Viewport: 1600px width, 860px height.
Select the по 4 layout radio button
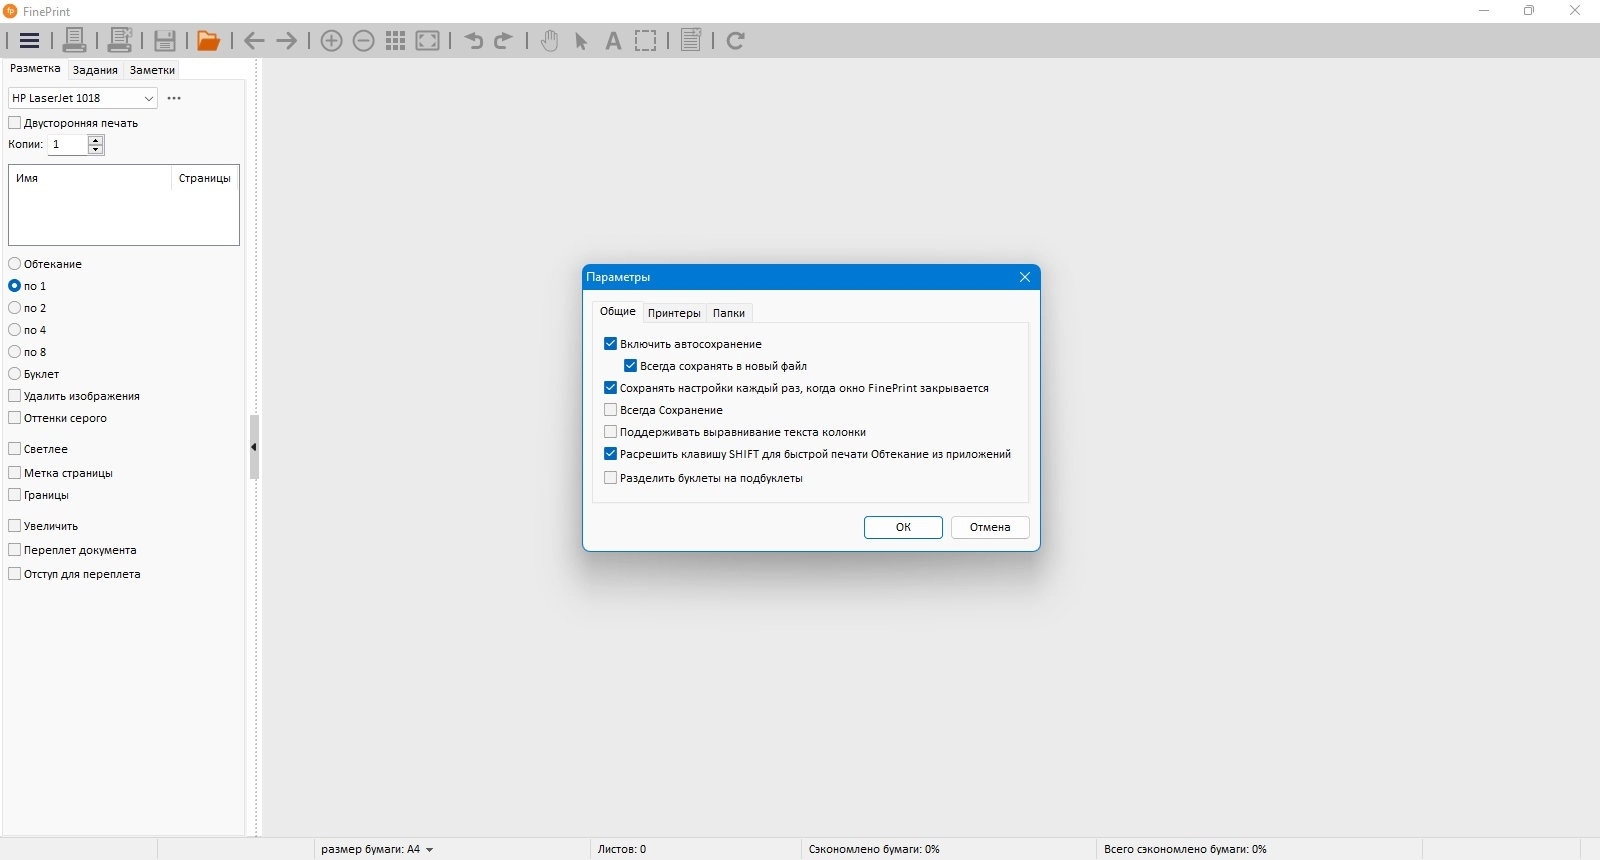click(15, 330)
